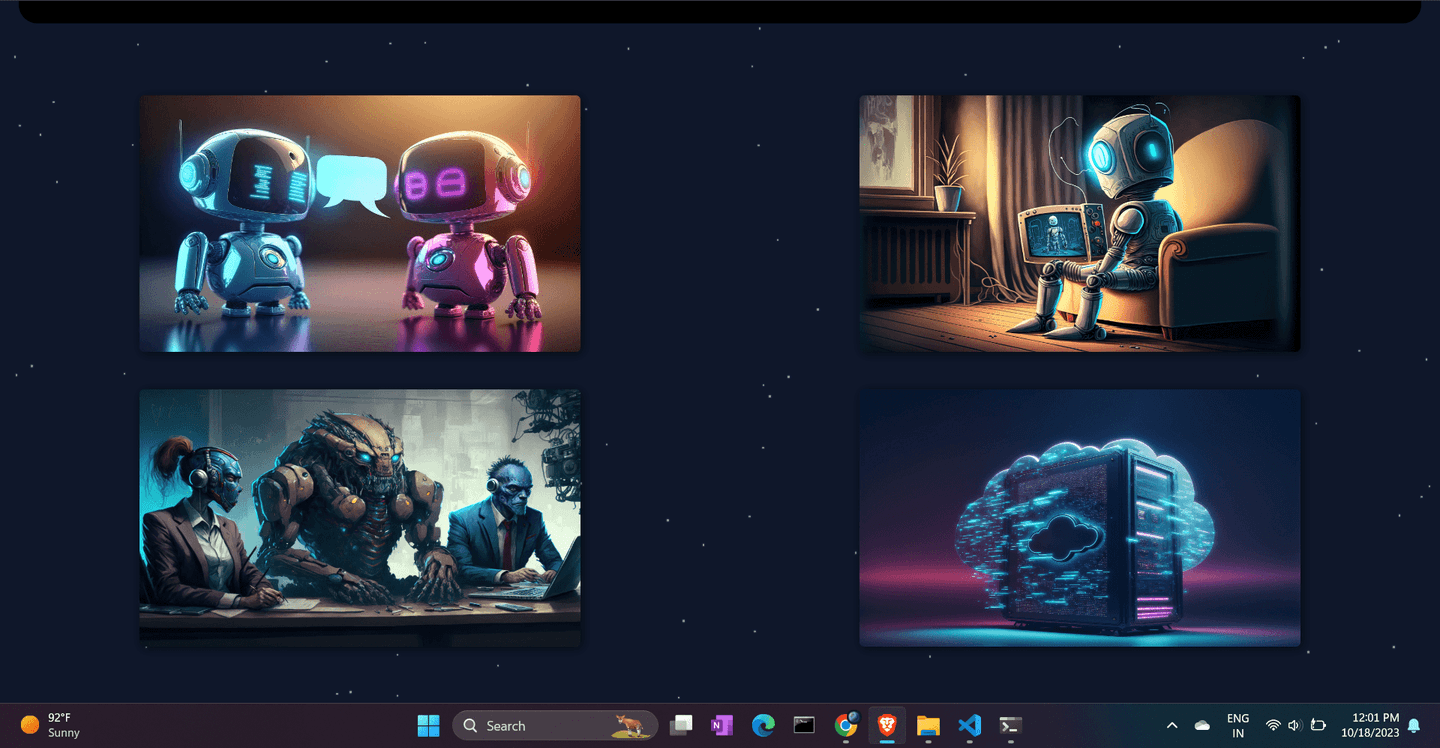Switch to Visual Studio Code

click(969, 725)
